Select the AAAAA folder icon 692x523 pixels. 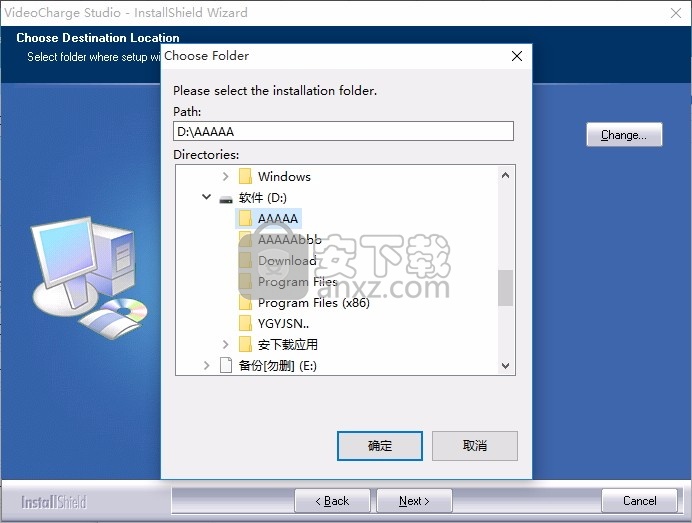(x=245, y=218)
